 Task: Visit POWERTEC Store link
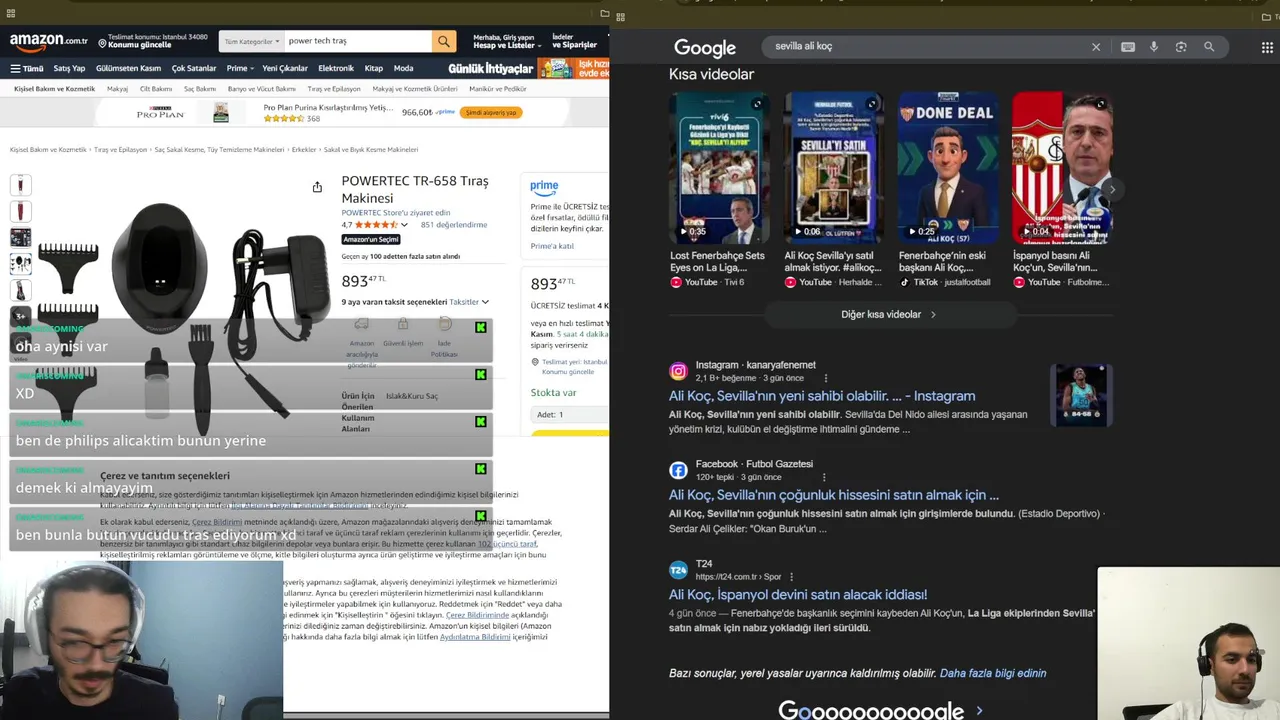(396, 213)
